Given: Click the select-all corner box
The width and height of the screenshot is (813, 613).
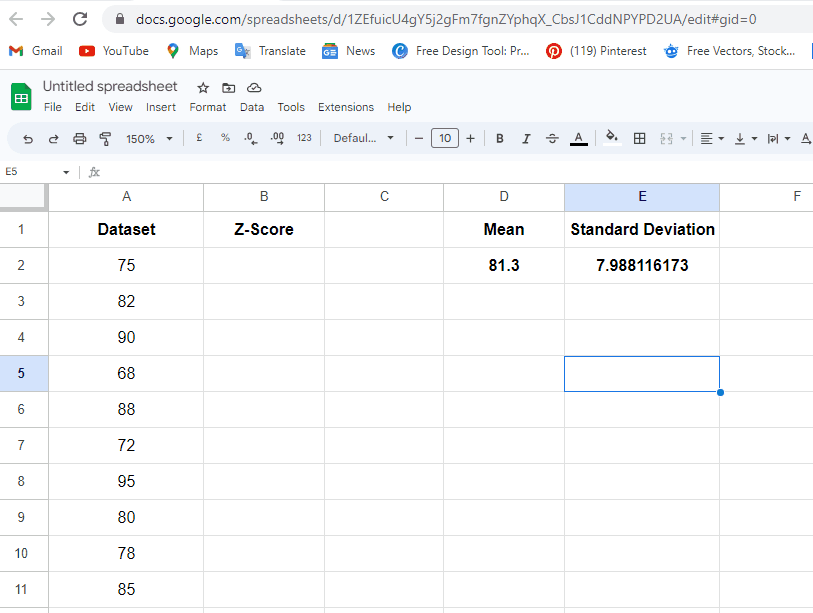Looking at the screenshot, I should pos(24,197).
